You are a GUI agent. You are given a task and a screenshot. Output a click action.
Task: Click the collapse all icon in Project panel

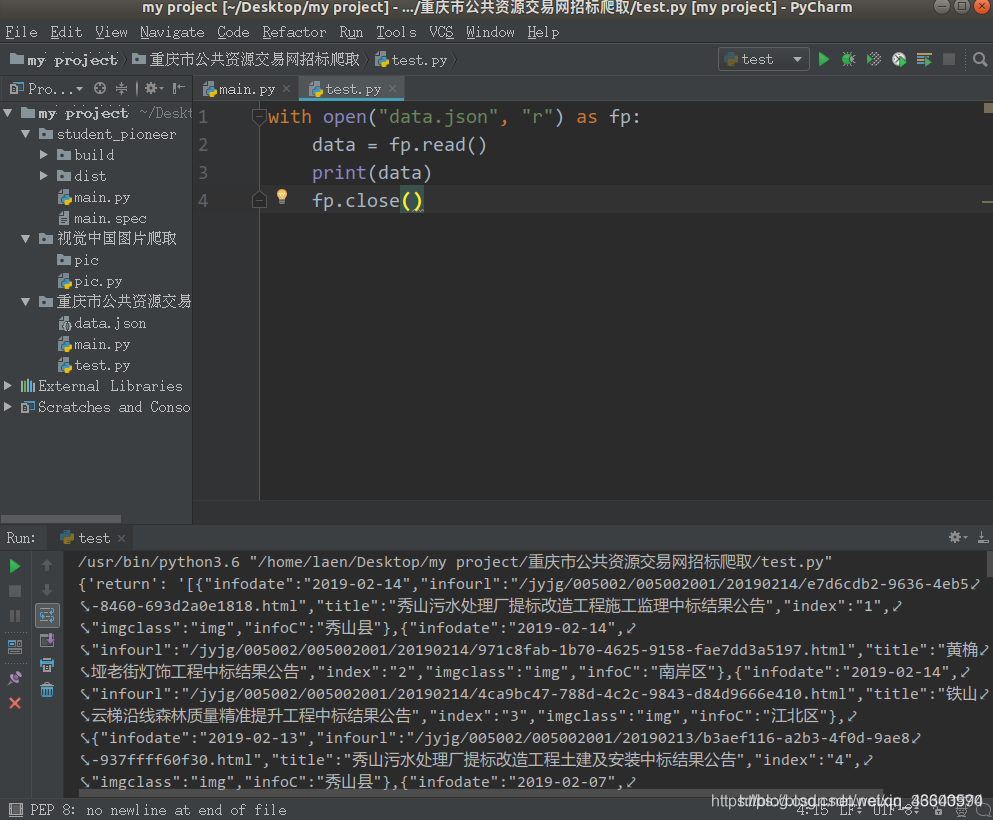pos(121,88)
